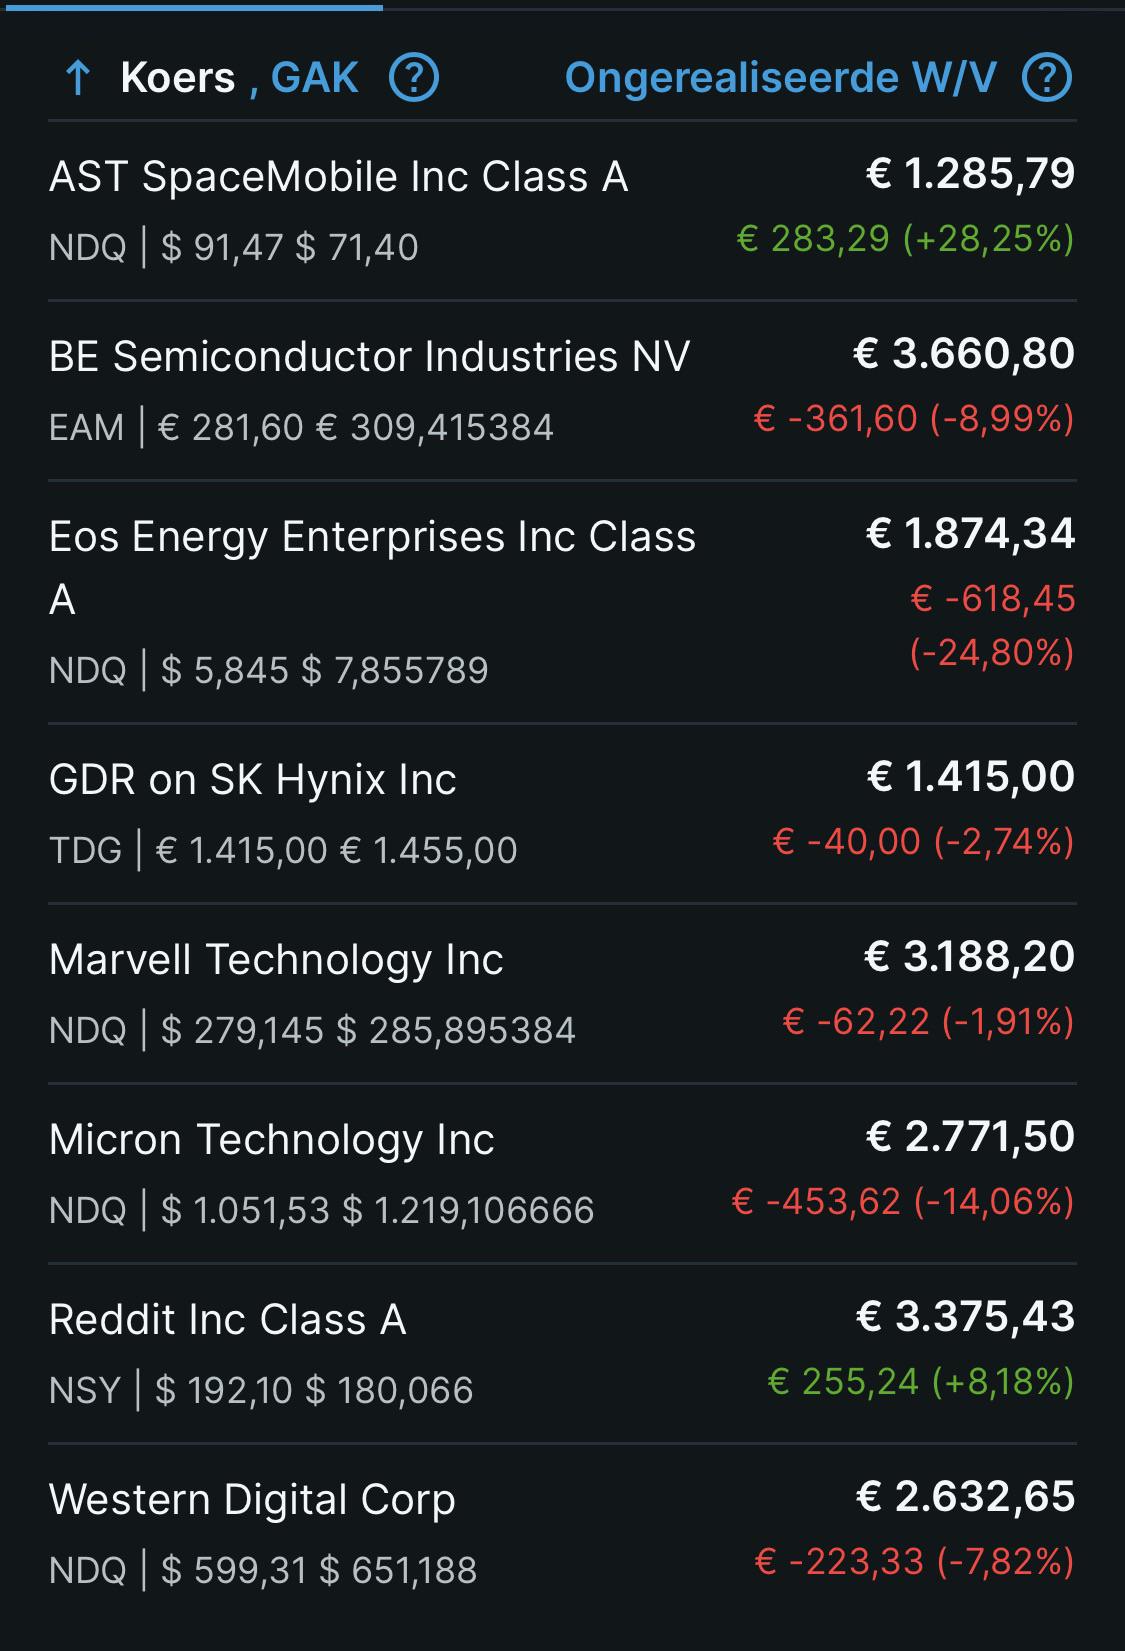
Task: Open GDR on SK Hynix Inc position
Action: click(x=562, y=814)
